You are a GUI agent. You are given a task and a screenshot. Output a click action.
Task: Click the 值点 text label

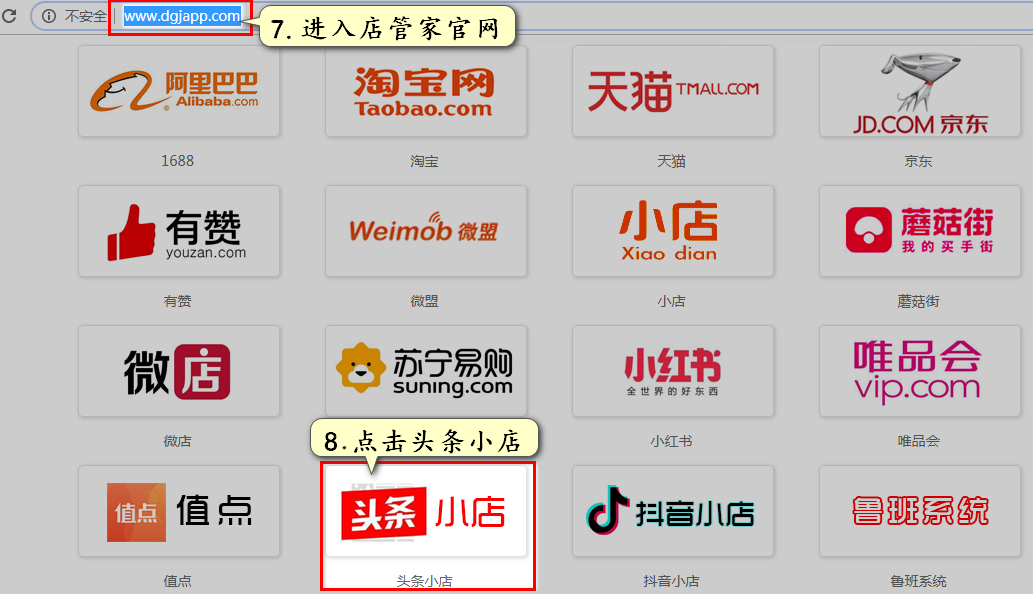click(x=177, y=581)
